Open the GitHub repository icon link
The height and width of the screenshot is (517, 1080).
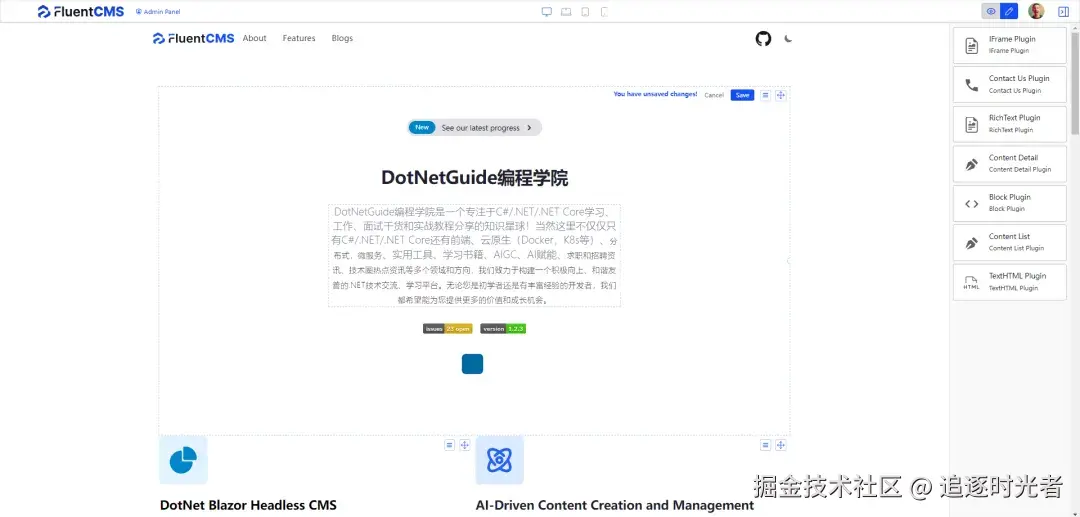pos(763,39)
